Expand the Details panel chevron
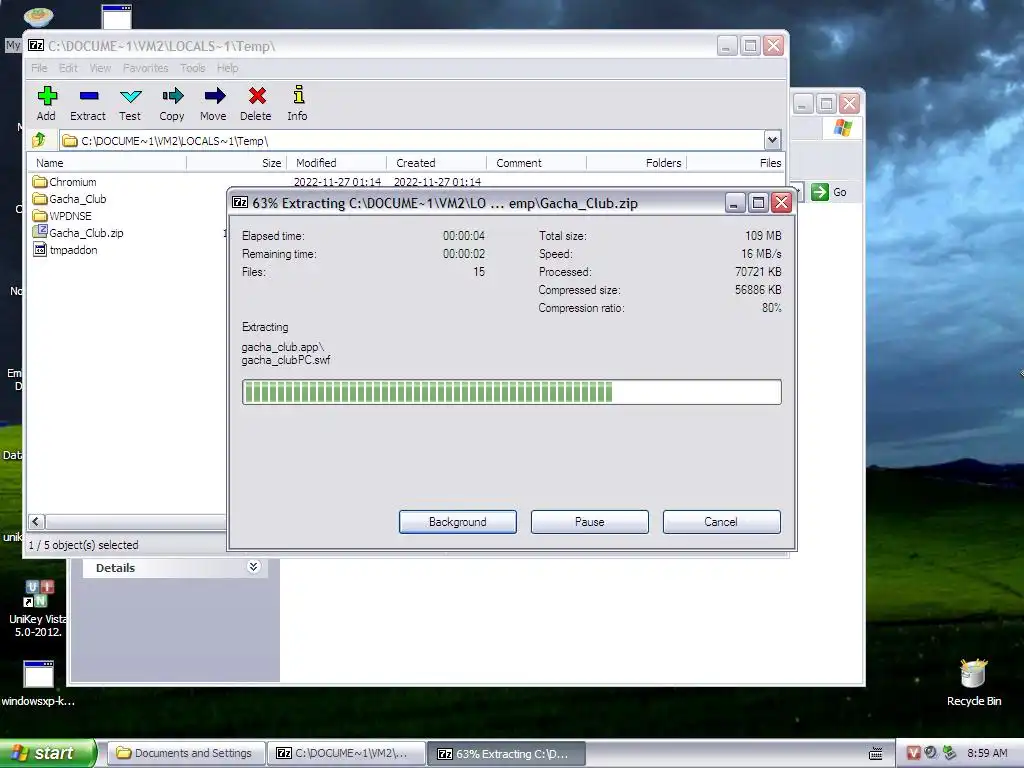The width and height of the screenshot is (1024, 768). pyautogui.click(x=253, y=567)
